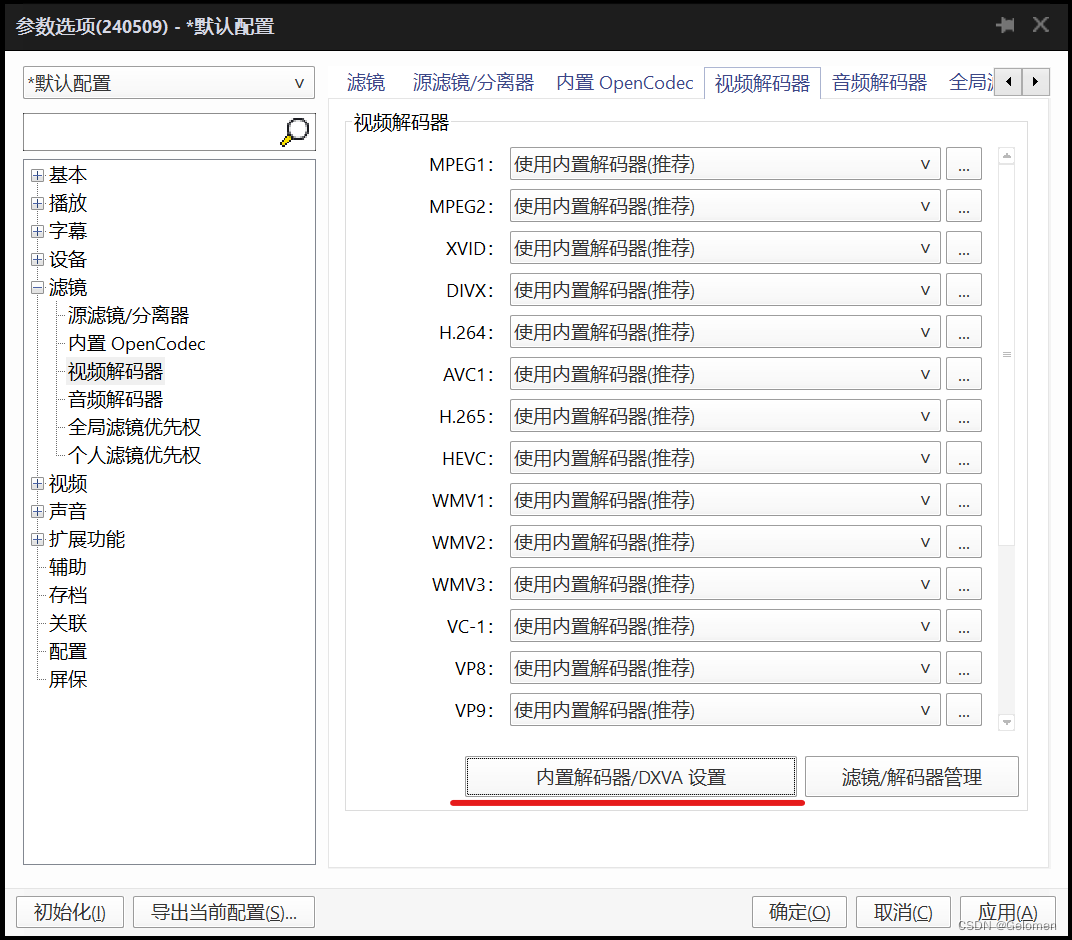Image resolution: width=1072 pixels, height=940 pixels.
Task: Switch to the 内置 OpenCodec tab
Action: click(624, 83)
